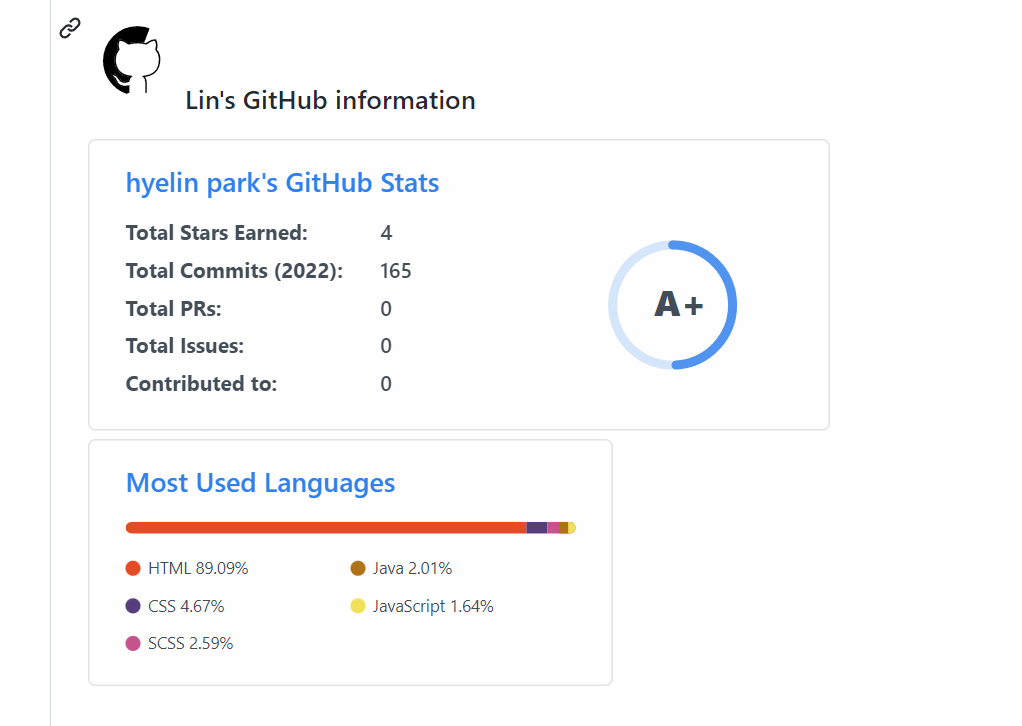Viewport: 1022px width, 726px height.
Task: Click the anchor link icon beside heading
Action: tap(70, 28)
